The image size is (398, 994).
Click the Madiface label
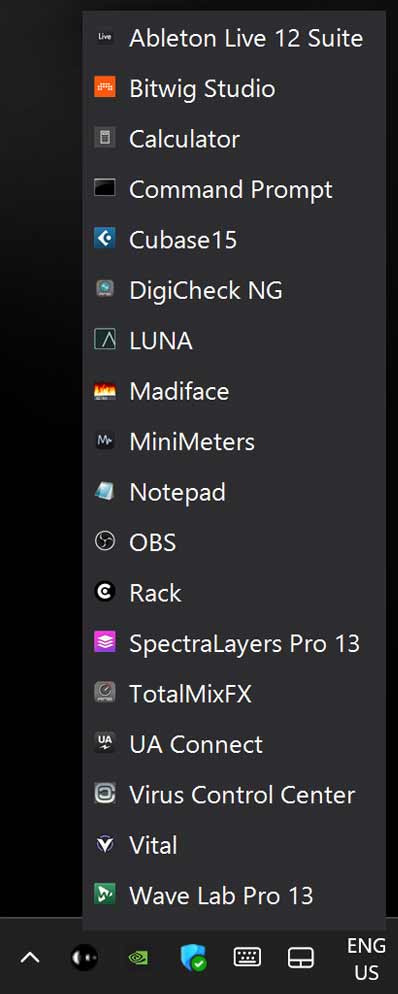179,390
